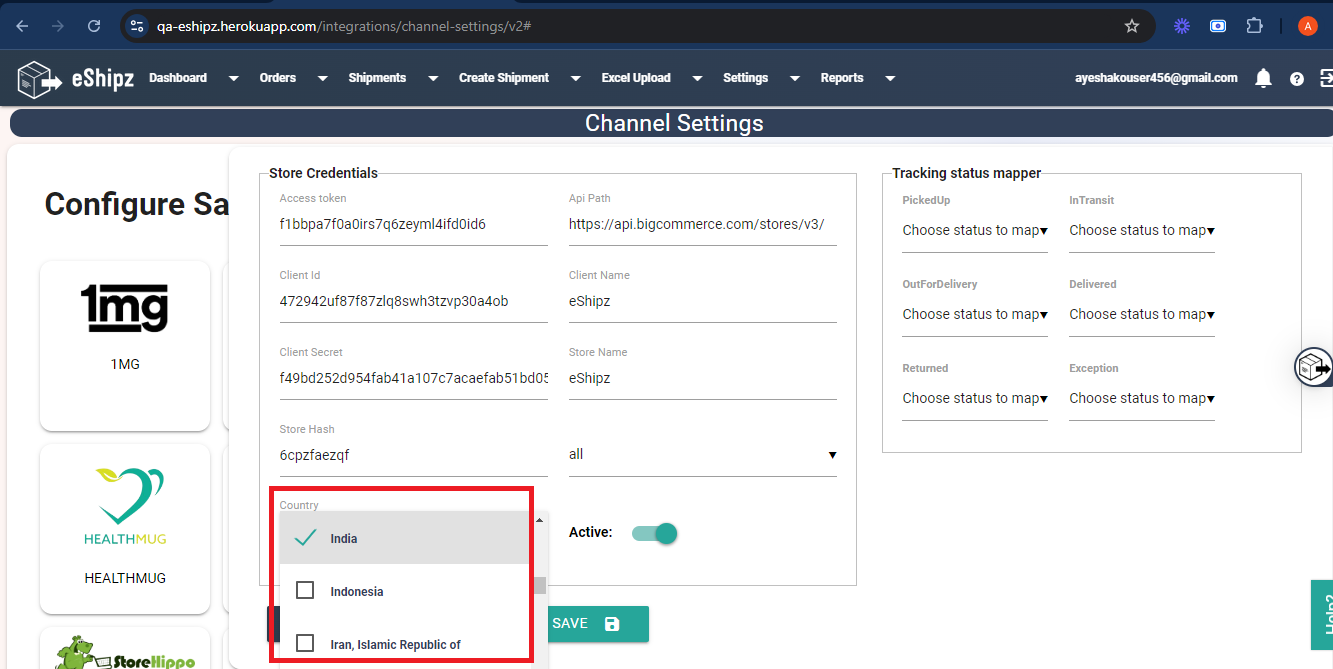Open the Excel Upload menu
The image size is (1333, 669).
click(636, 78)
